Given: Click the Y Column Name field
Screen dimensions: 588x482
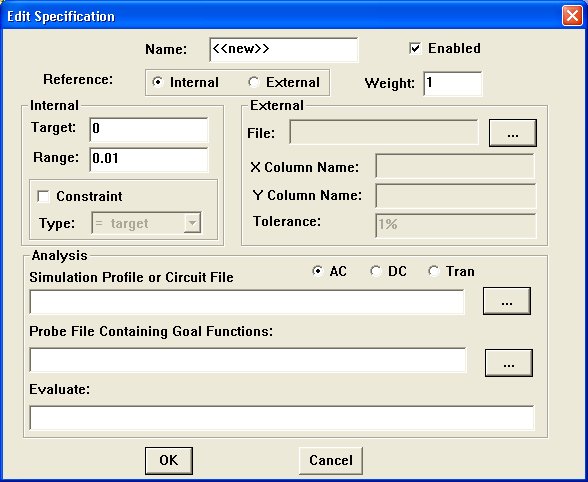Looking at the screenshot, I should pyautogui.click(x=455, y=195).
